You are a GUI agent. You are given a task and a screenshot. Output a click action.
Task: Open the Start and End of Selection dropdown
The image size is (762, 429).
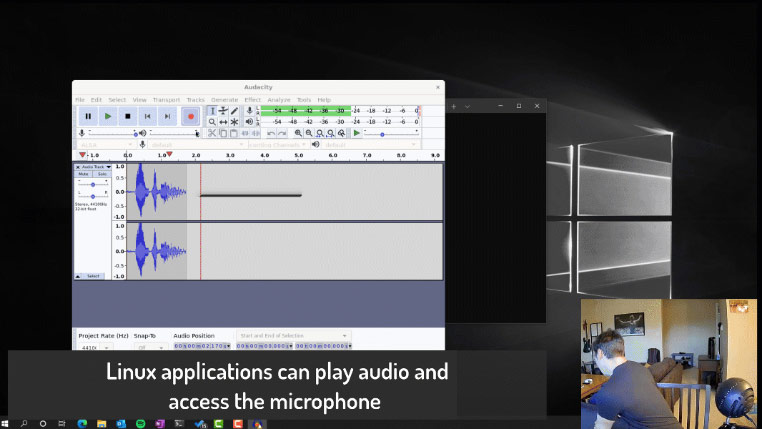tap(345, 335)
